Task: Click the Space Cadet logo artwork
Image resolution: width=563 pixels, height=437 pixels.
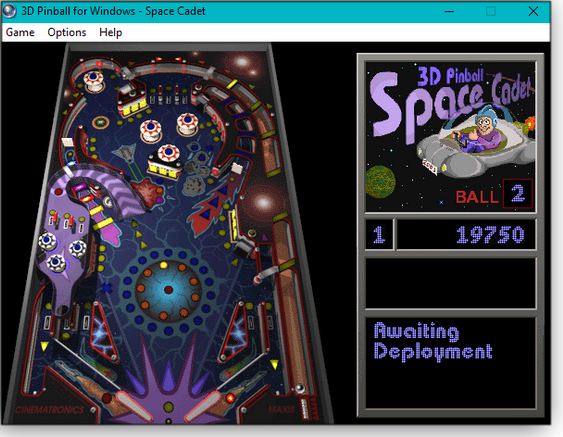Action: pyautogui.click(x=450, y=136)
